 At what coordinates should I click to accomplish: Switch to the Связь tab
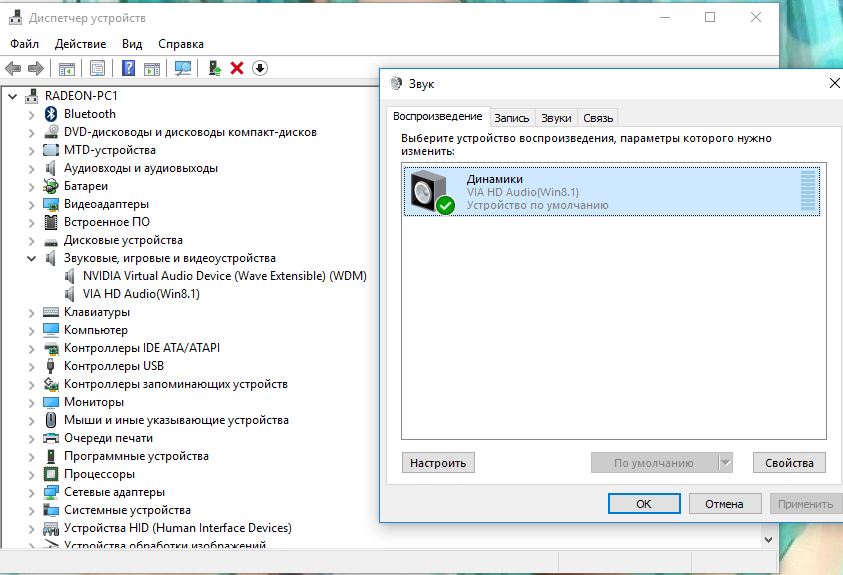pos(598,118)
